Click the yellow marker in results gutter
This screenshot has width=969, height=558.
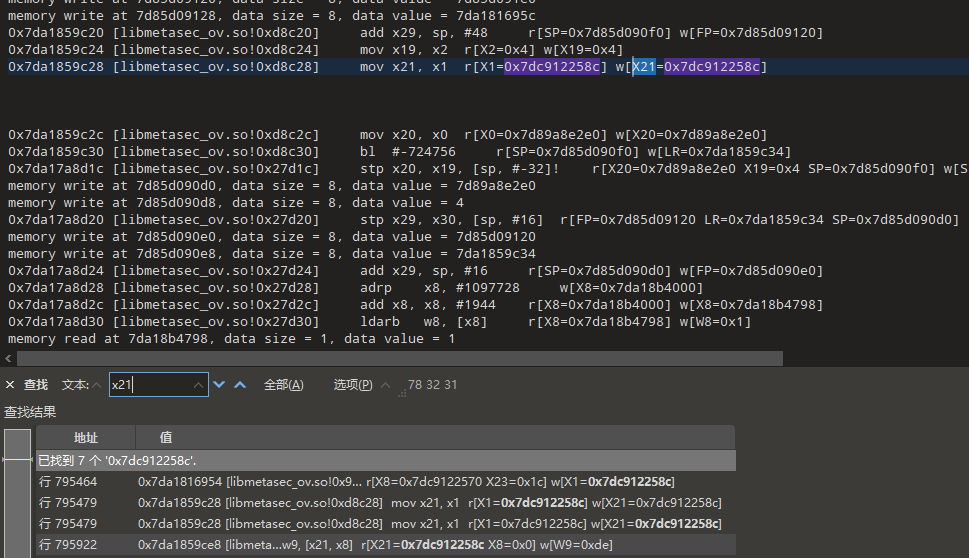tap(17, 459)
